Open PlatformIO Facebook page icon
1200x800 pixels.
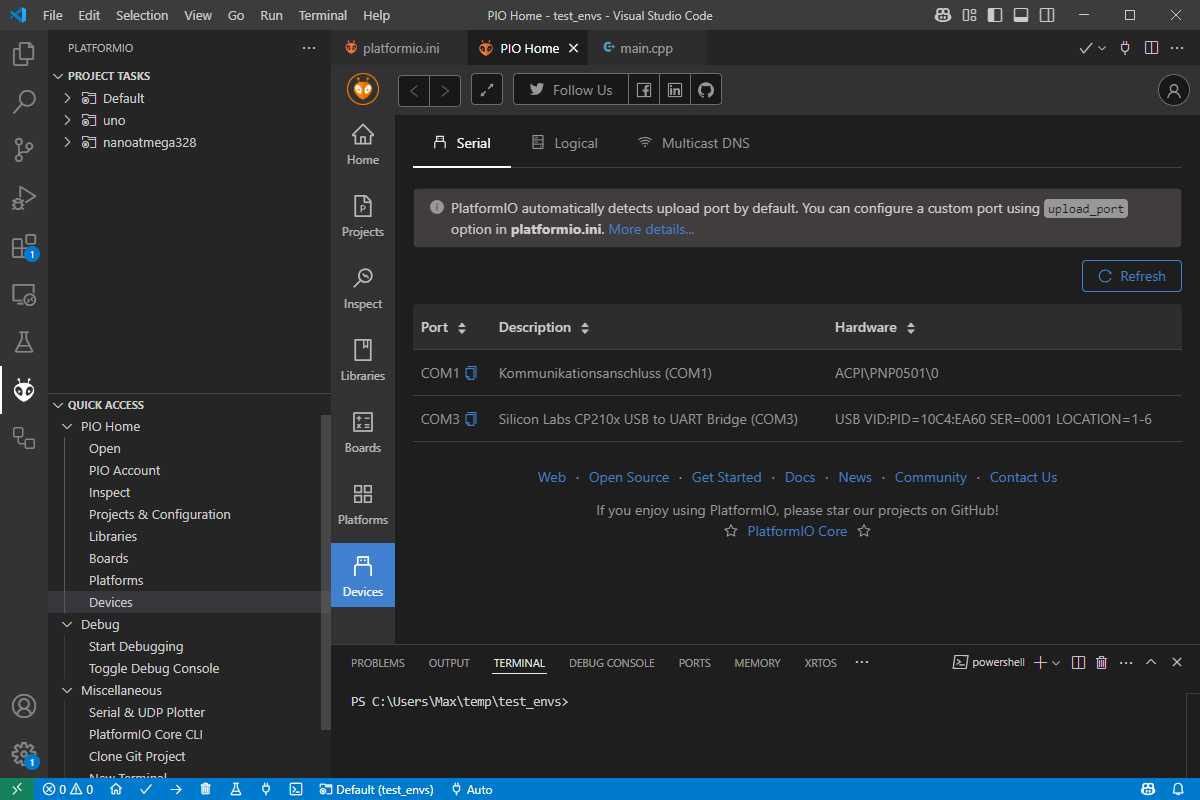(x=644, y=90)
